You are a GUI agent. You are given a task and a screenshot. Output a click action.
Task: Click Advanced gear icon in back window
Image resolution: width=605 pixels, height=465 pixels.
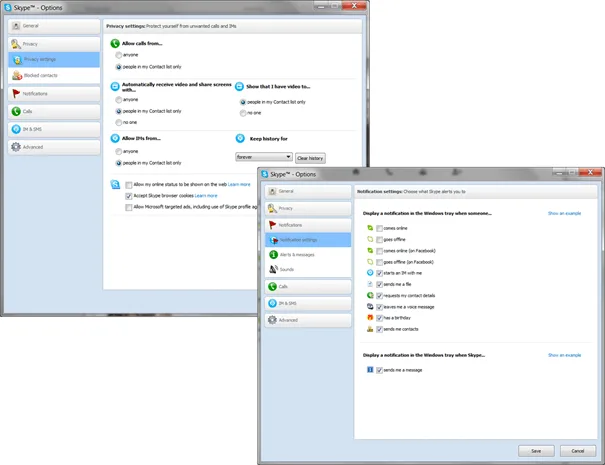pos(16,147)
